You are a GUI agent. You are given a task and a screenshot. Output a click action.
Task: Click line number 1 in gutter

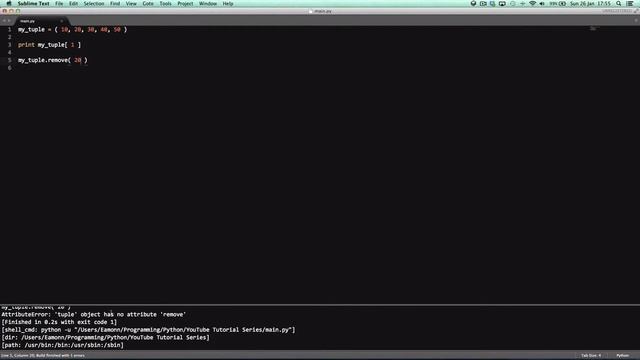coord(9,29)
